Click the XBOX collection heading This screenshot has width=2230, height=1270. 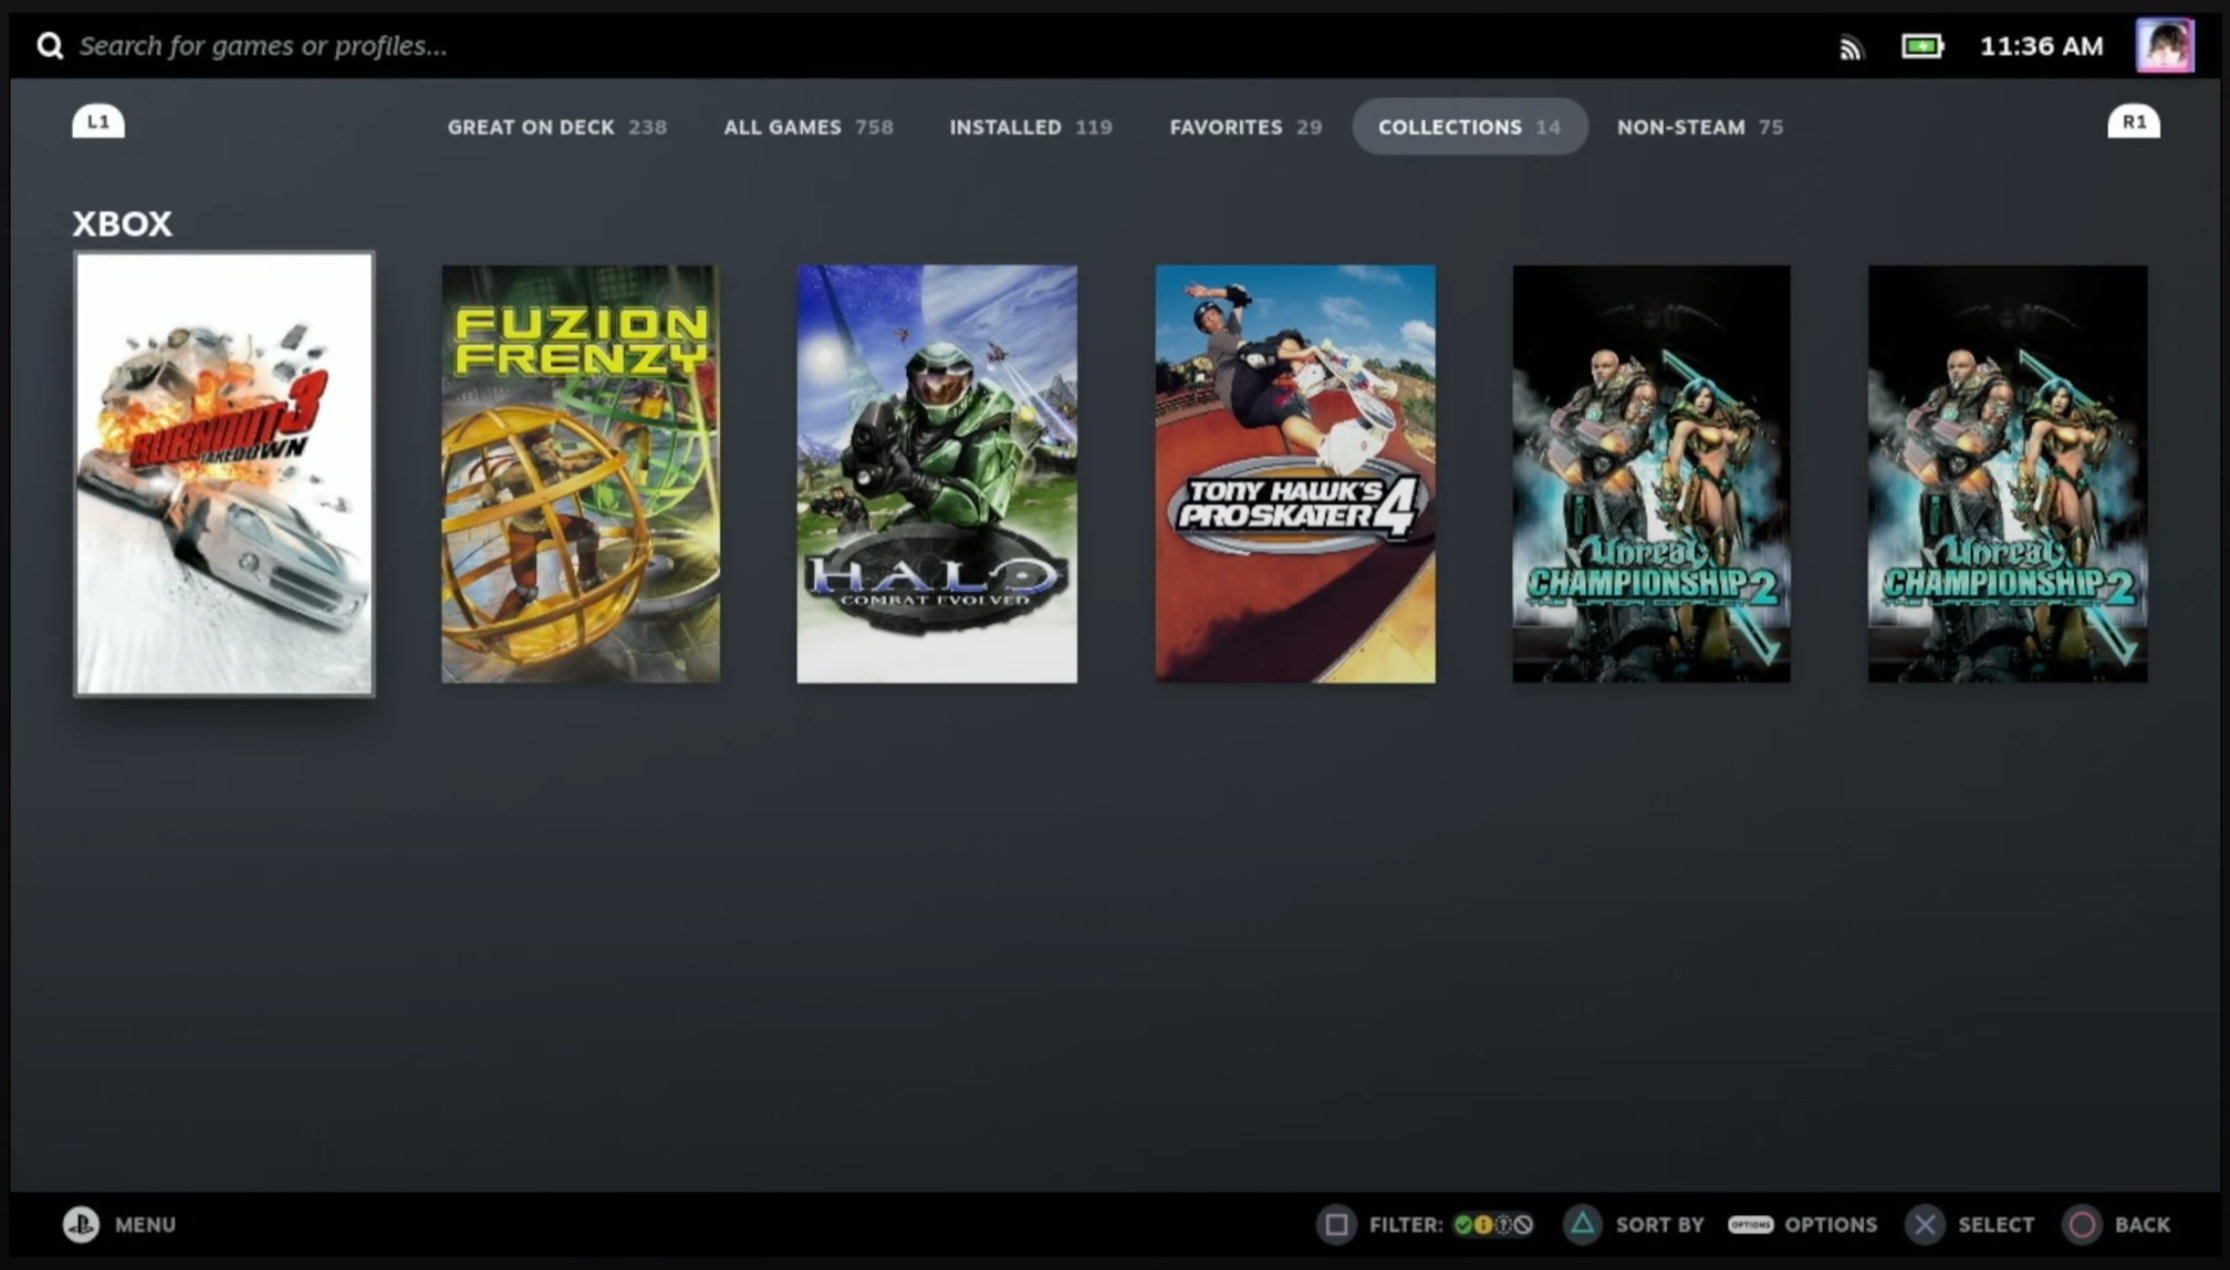(122, 223)
